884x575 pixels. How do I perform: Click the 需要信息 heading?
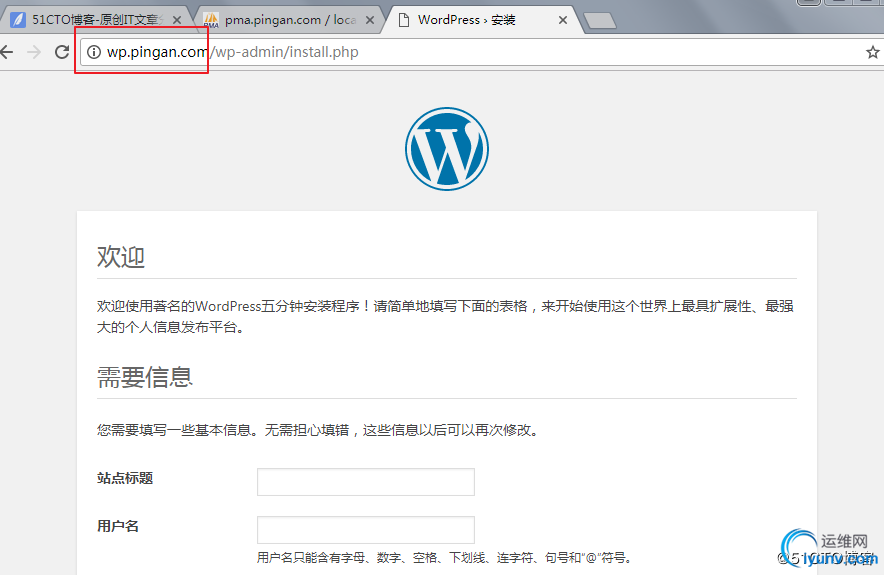tap(145, 377)
